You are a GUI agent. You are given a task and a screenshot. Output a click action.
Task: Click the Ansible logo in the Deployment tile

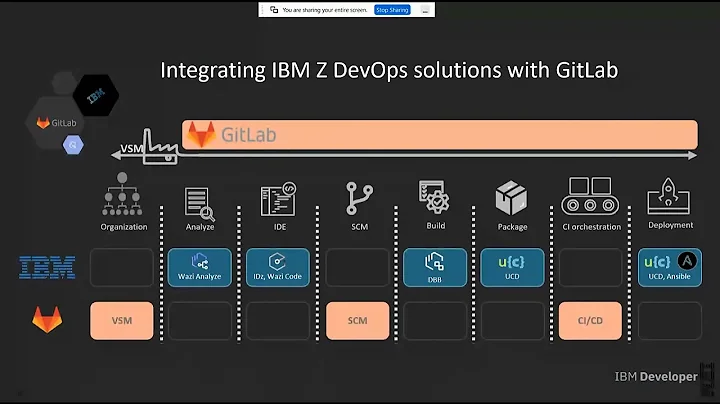click(x=687, y=261)
